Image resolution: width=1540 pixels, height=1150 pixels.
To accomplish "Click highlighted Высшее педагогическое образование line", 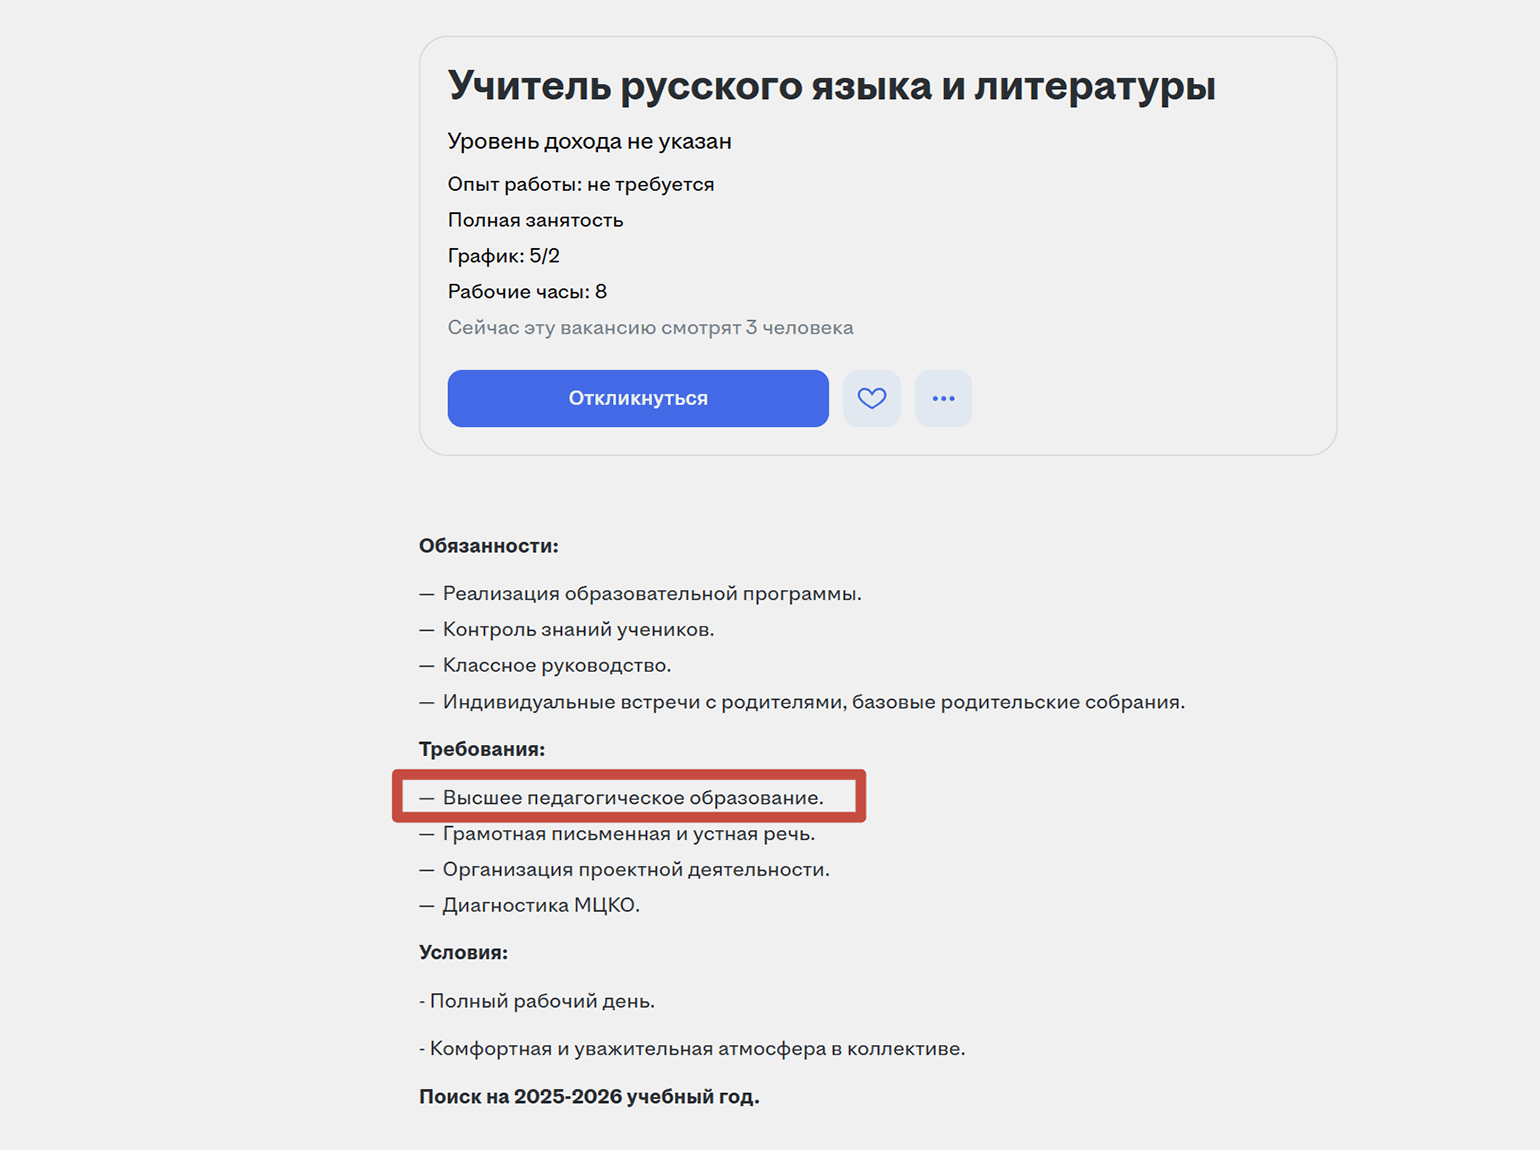I will coord(632,798).
